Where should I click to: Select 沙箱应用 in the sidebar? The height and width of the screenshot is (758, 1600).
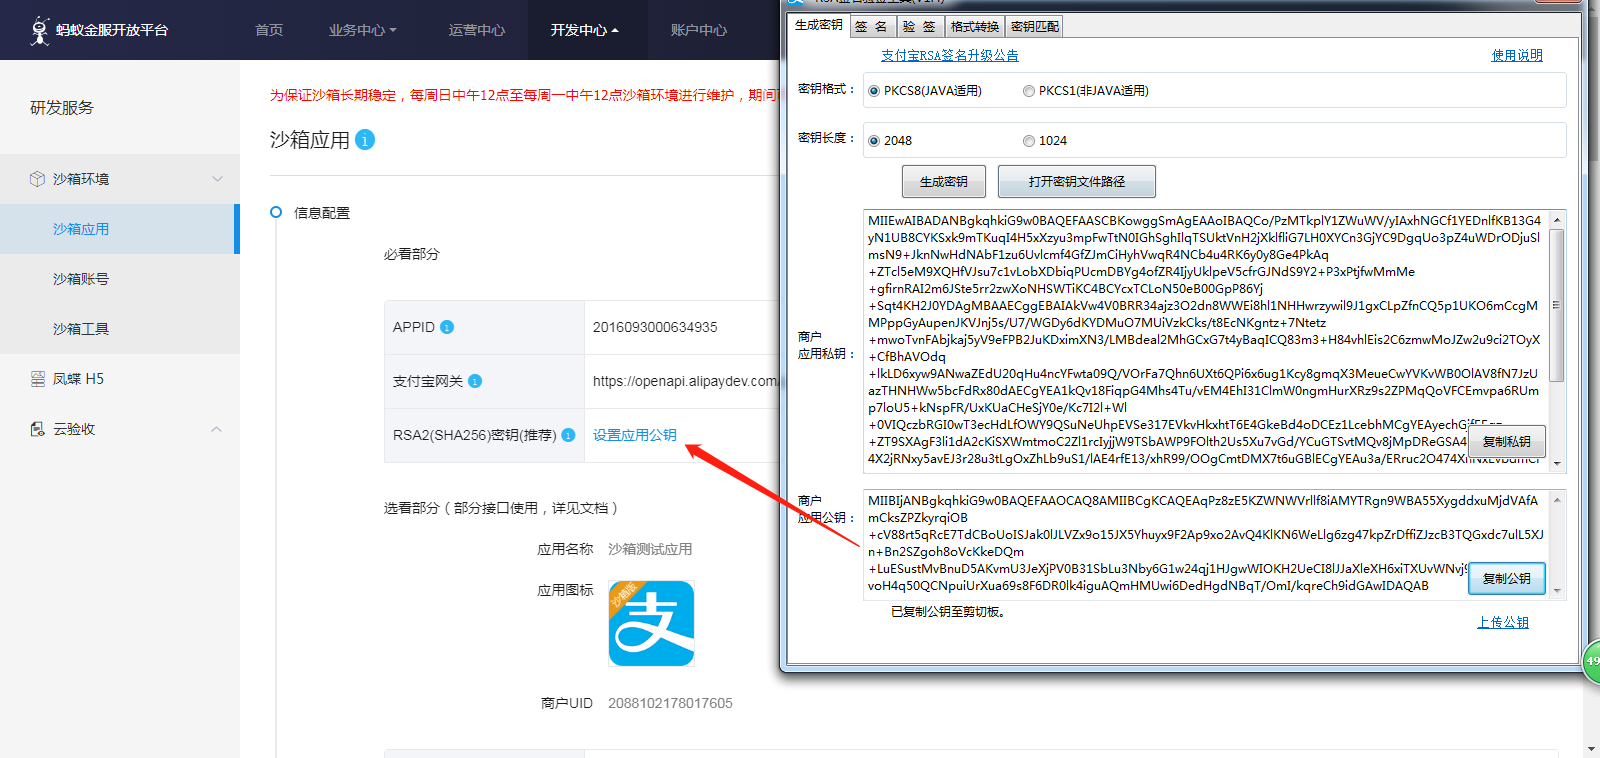coord(120,229)
